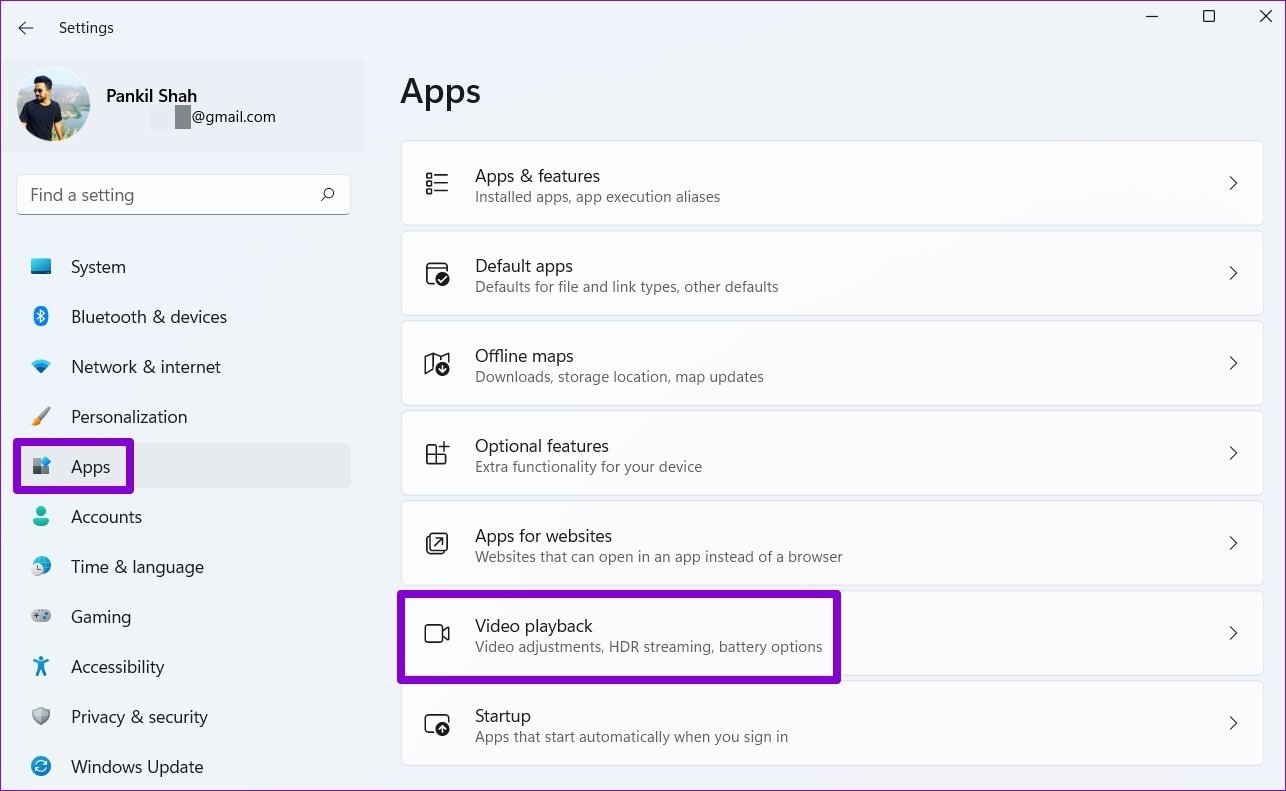Screen dimensions: 1286x791
Task: Click the Network & internet Wi-Fi icon
Action: coord(41,367)
